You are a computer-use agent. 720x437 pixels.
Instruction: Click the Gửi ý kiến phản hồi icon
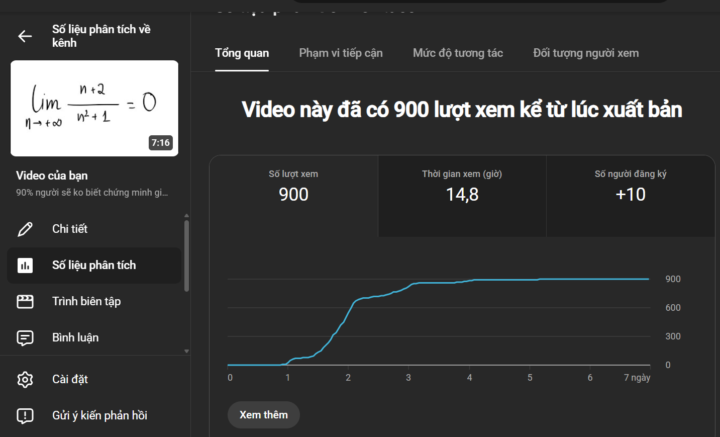(x=25, y=416)
